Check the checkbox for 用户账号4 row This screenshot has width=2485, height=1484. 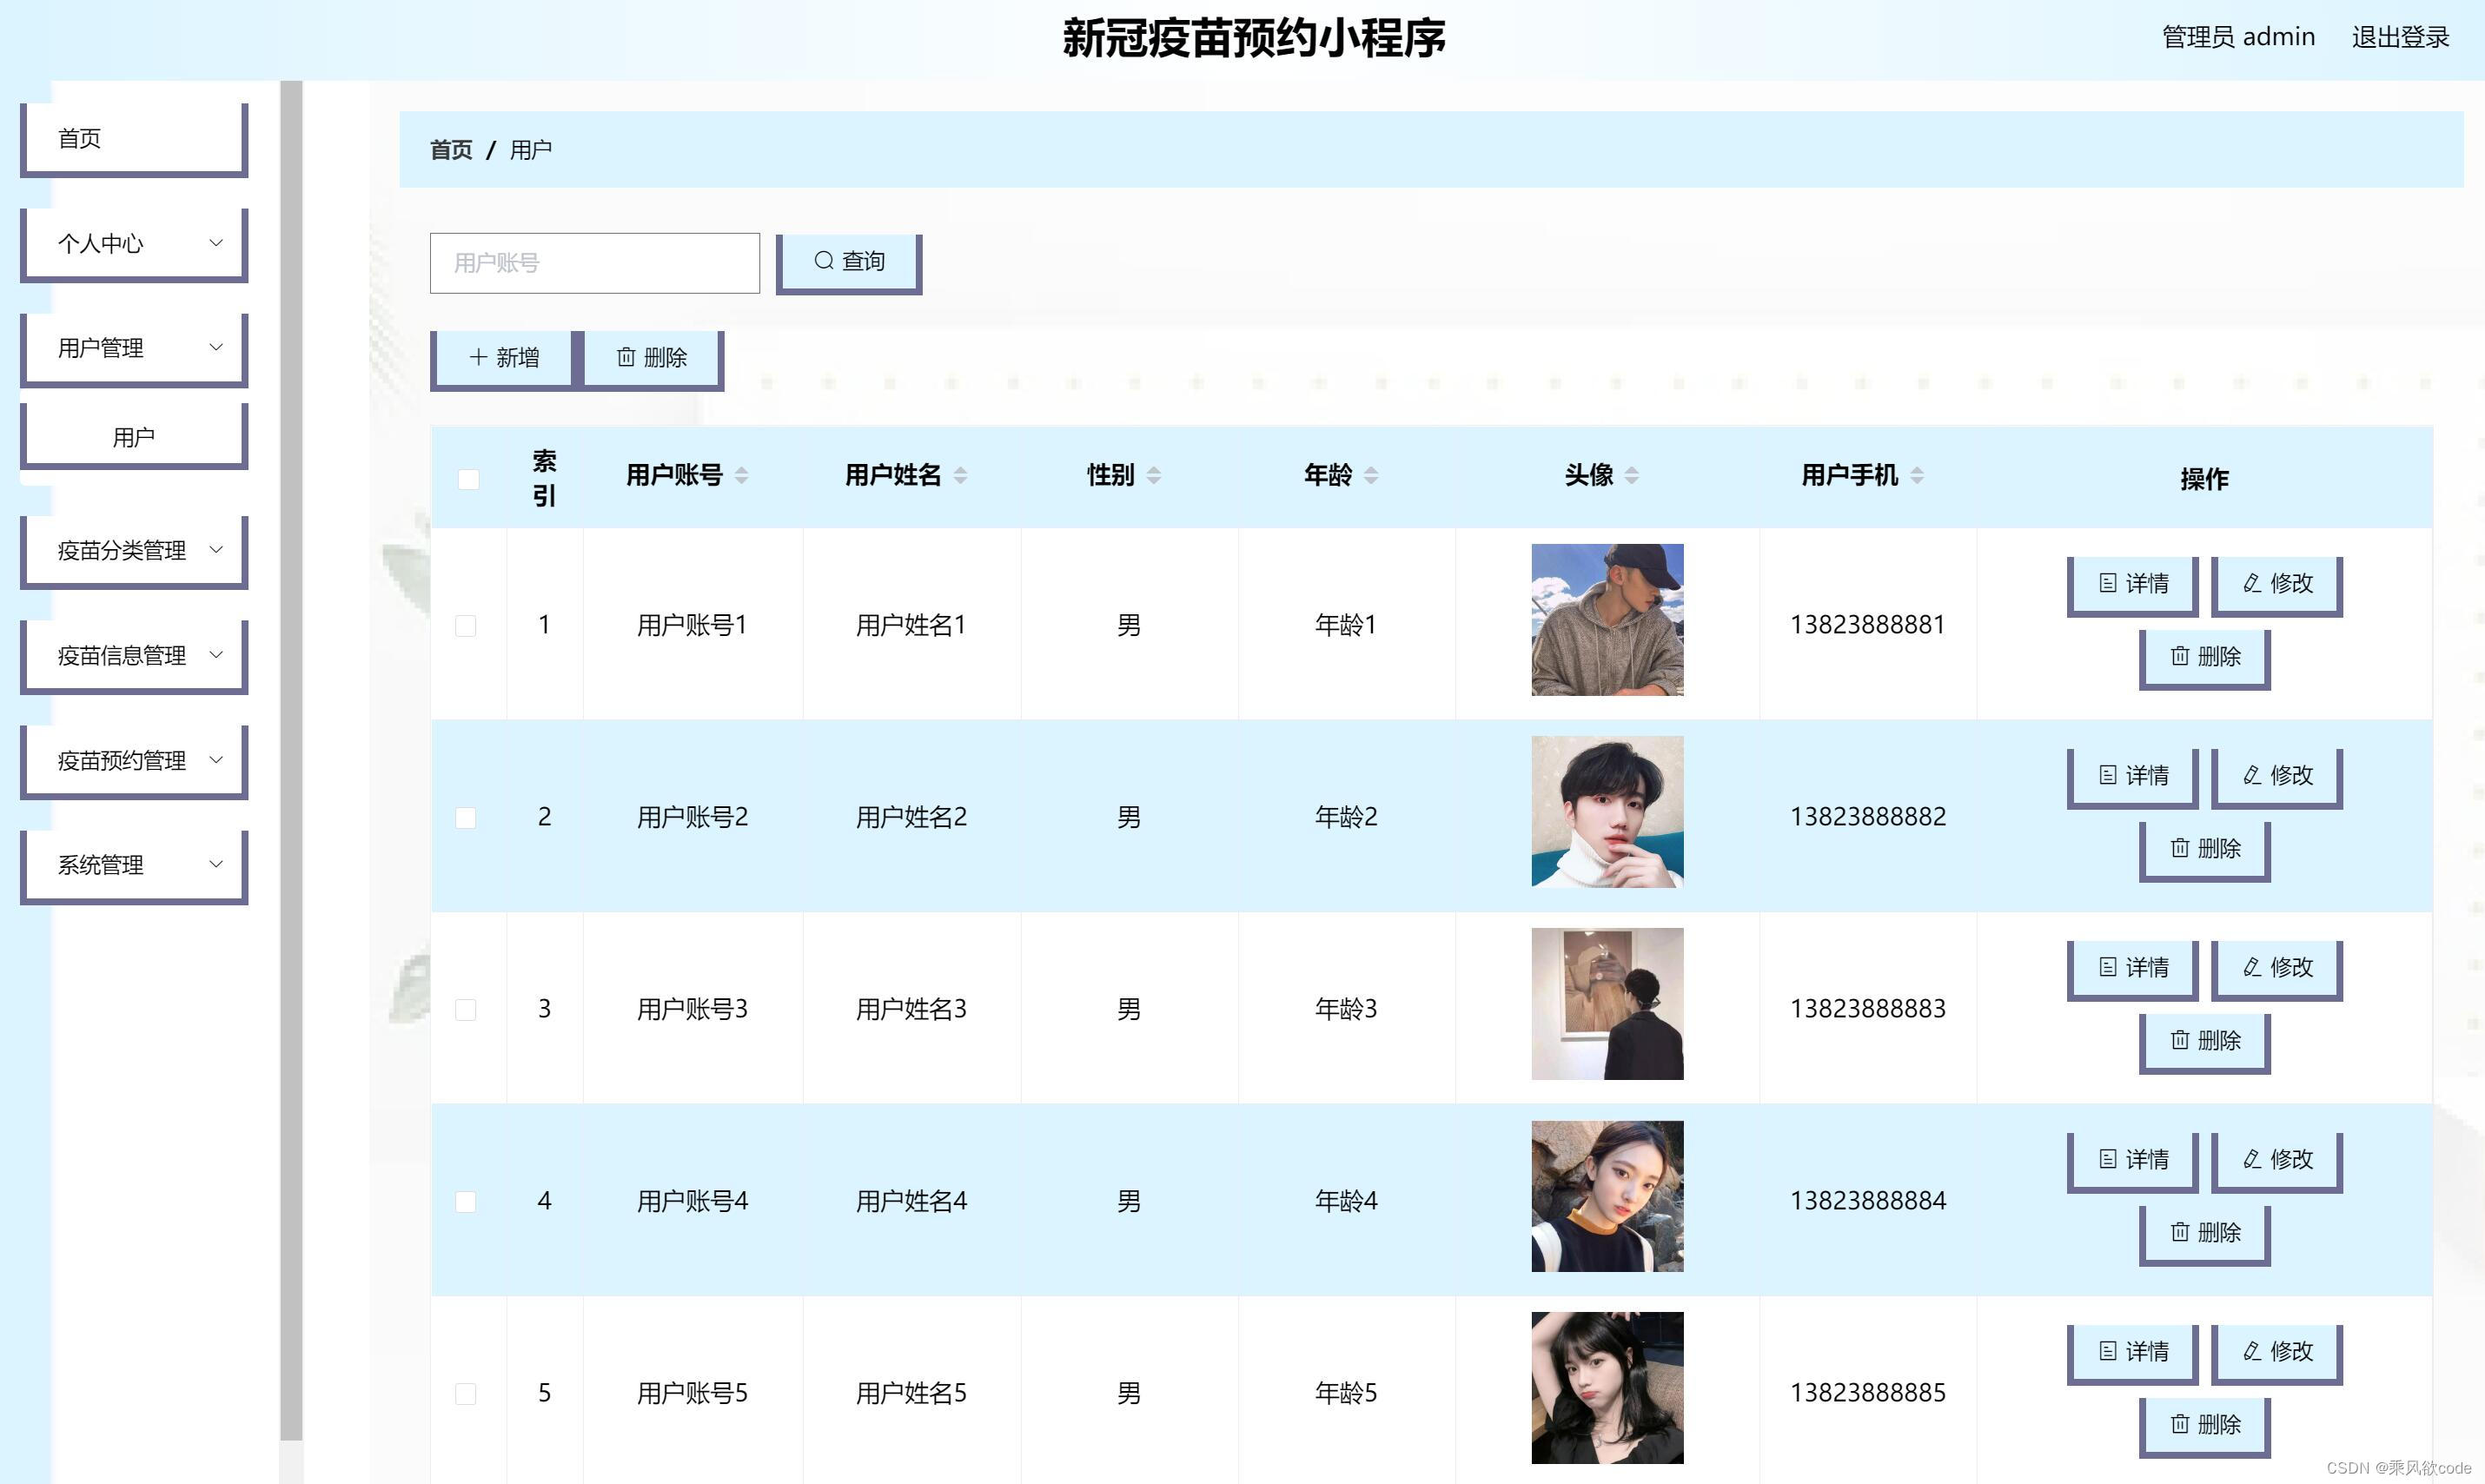[x=466, y=1201]
